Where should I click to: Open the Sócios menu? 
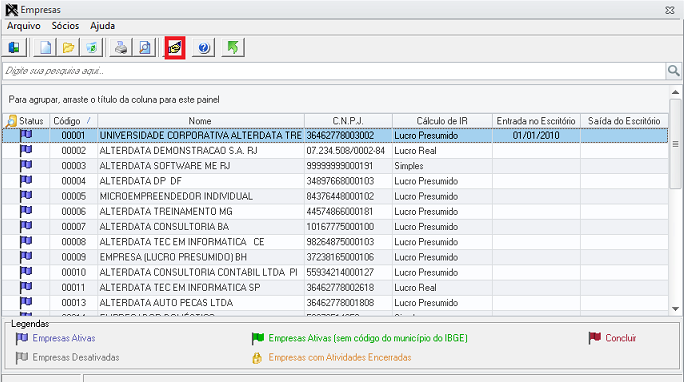coord(65,26)
